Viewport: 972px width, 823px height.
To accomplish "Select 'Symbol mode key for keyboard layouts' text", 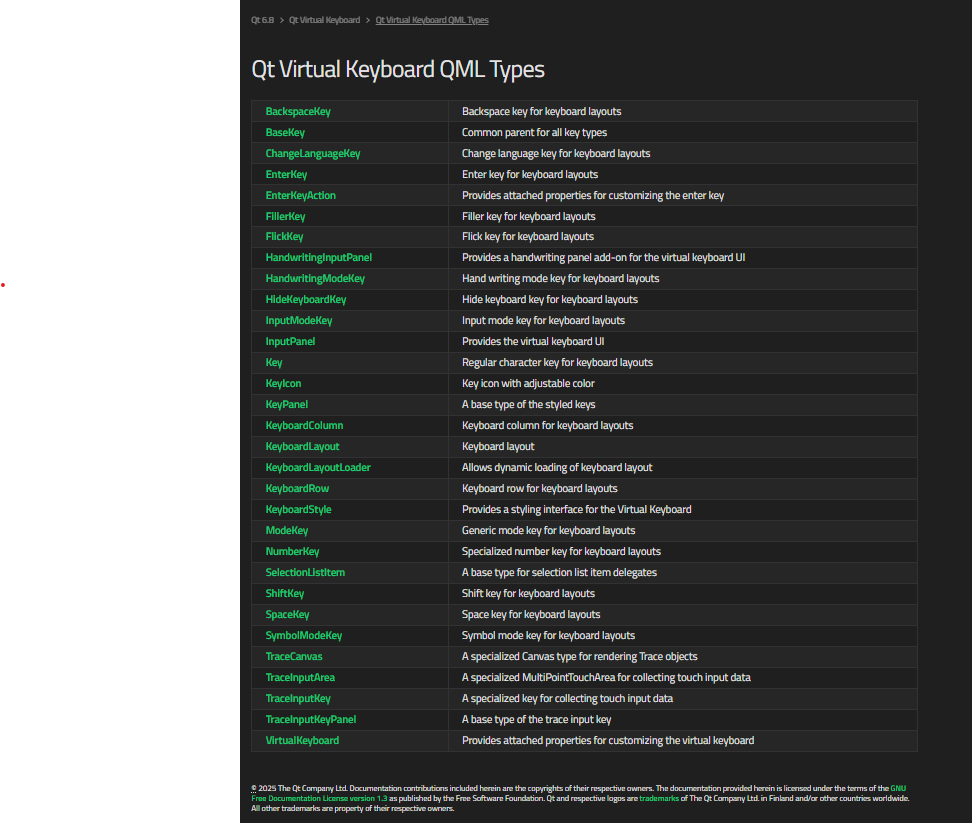I will click(548, 636).
